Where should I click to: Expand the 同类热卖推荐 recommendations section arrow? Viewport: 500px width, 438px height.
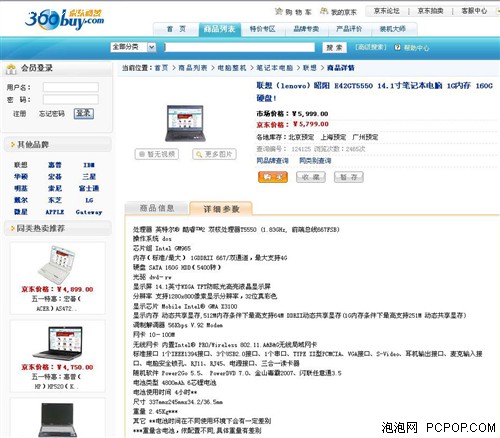click(x=13, y=228)
